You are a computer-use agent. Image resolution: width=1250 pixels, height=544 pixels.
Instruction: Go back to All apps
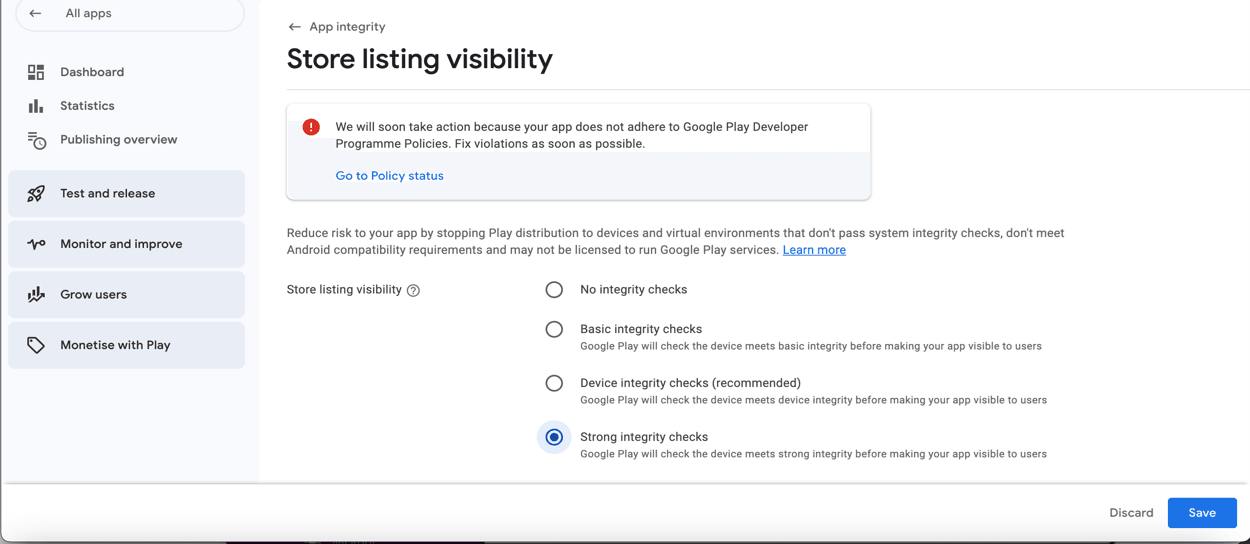coord(88,14)
